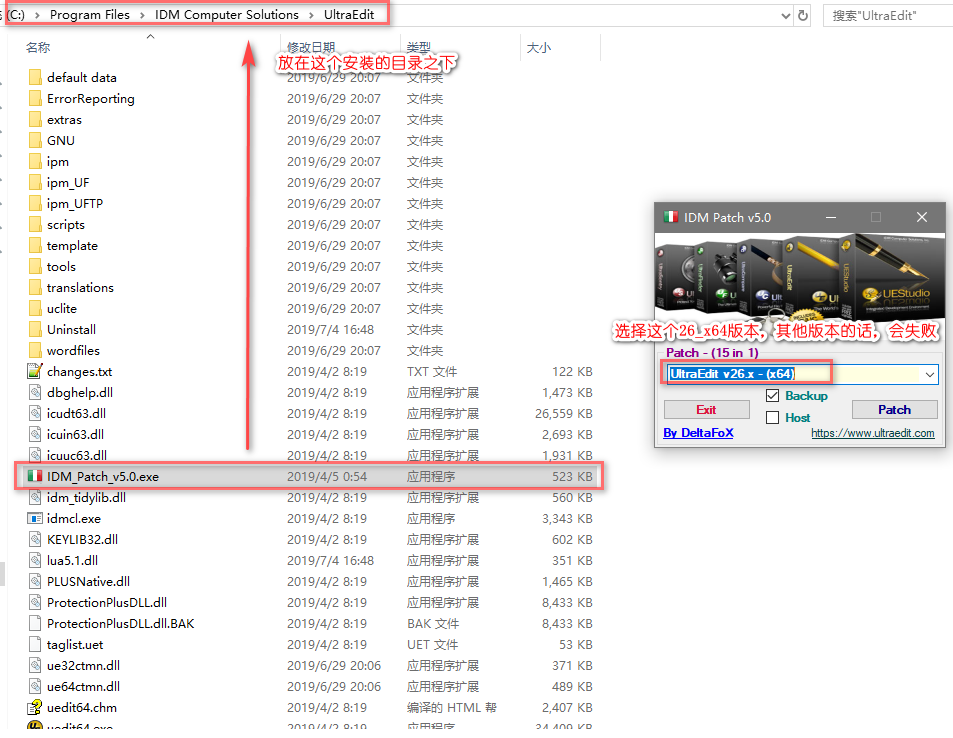Screen dimensions: 953x738
Task: Click the refresh icon beside address bar
Action: (803, 15)
